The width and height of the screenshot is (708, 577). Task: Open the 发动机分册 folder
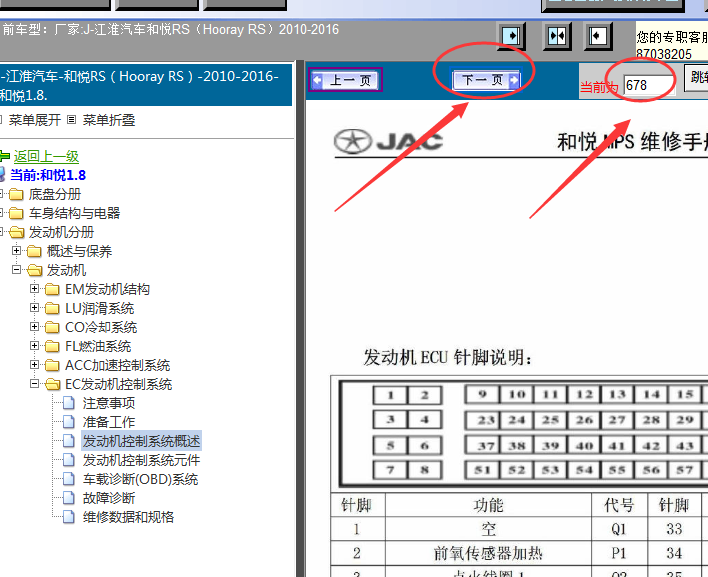click(x=61, y=232)
